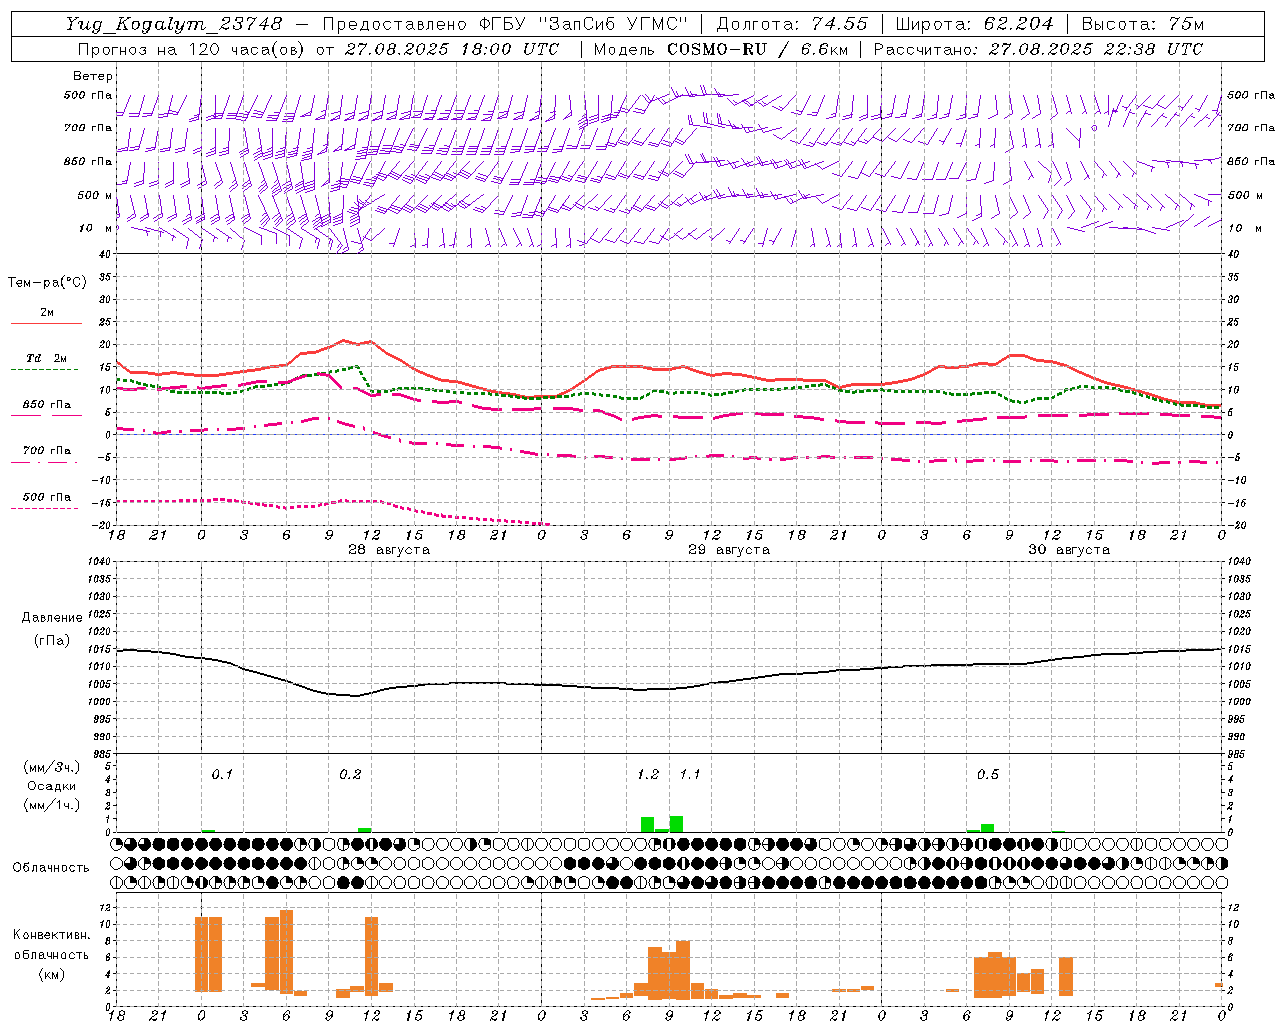The height and width of the screenshot is (1024, 1280).
Task: Click the Осадки precipitation label
Action: coord(52,786)
